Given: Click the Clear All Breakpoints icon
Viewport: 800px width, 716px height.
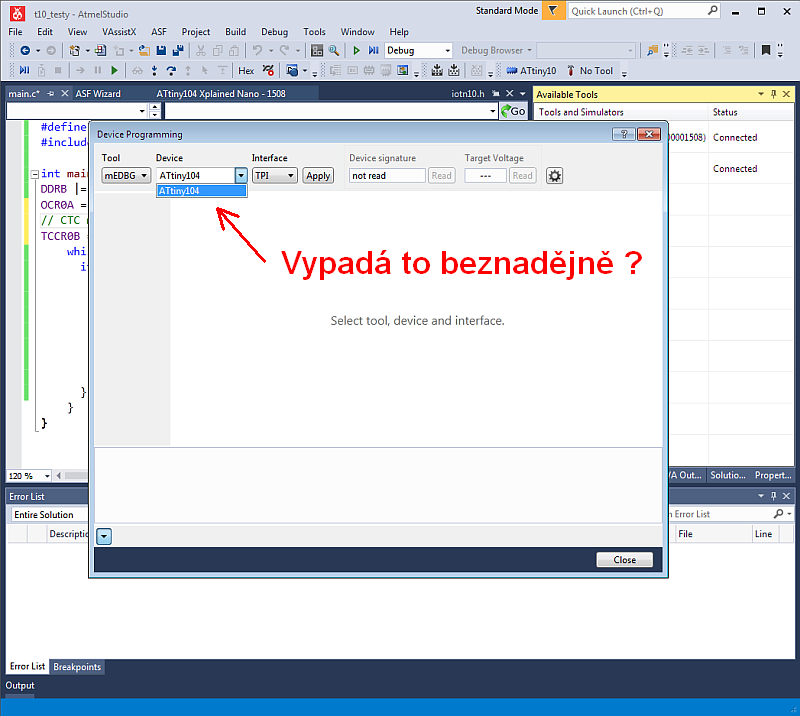Looking at the screenshot, I should coord(268,70).
